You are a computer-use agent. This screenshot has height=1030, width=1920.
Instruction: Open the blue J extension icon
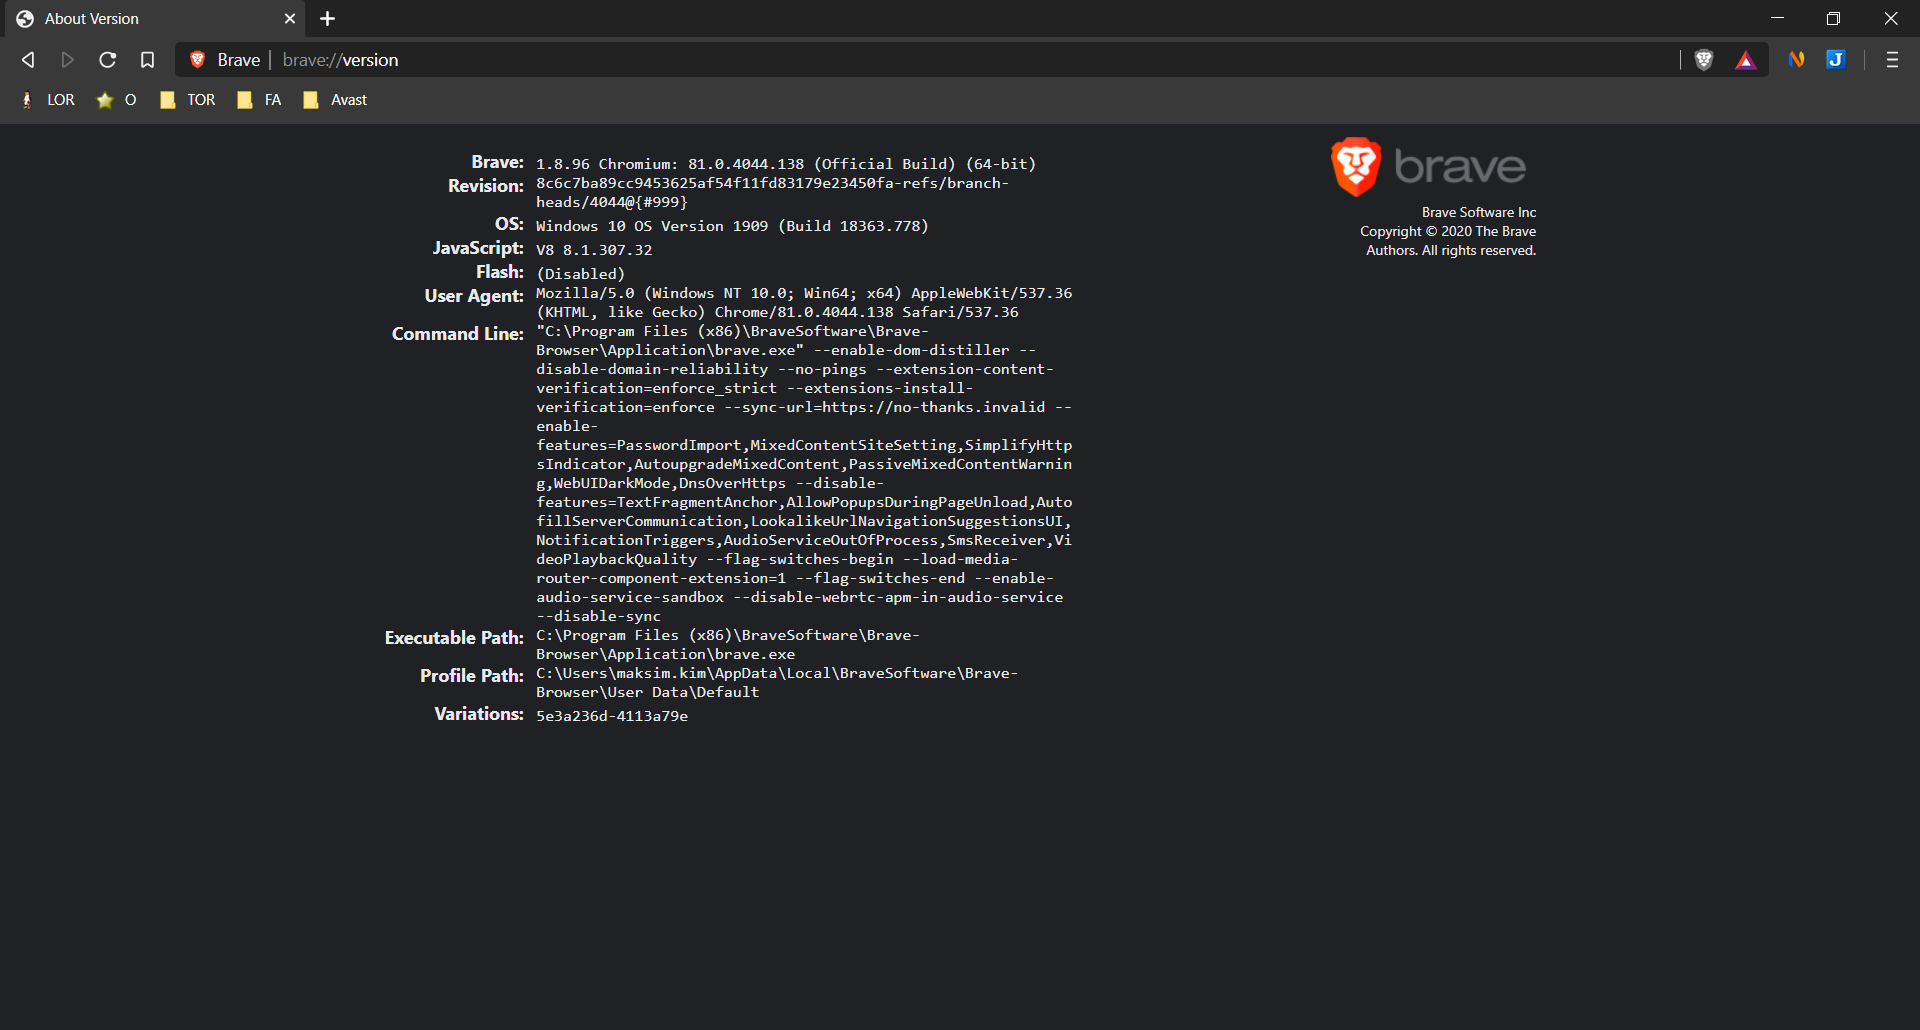(x=1836, y=60)
